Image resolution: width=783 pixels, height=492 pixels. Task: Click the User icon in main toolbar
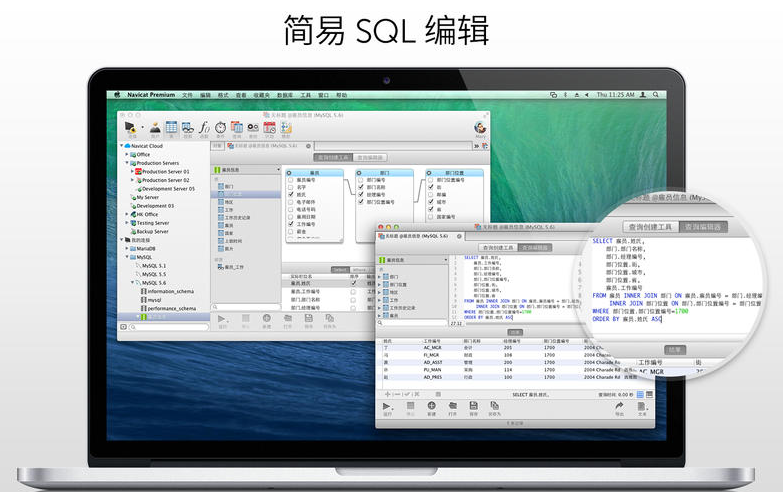[x=155, y=127]
